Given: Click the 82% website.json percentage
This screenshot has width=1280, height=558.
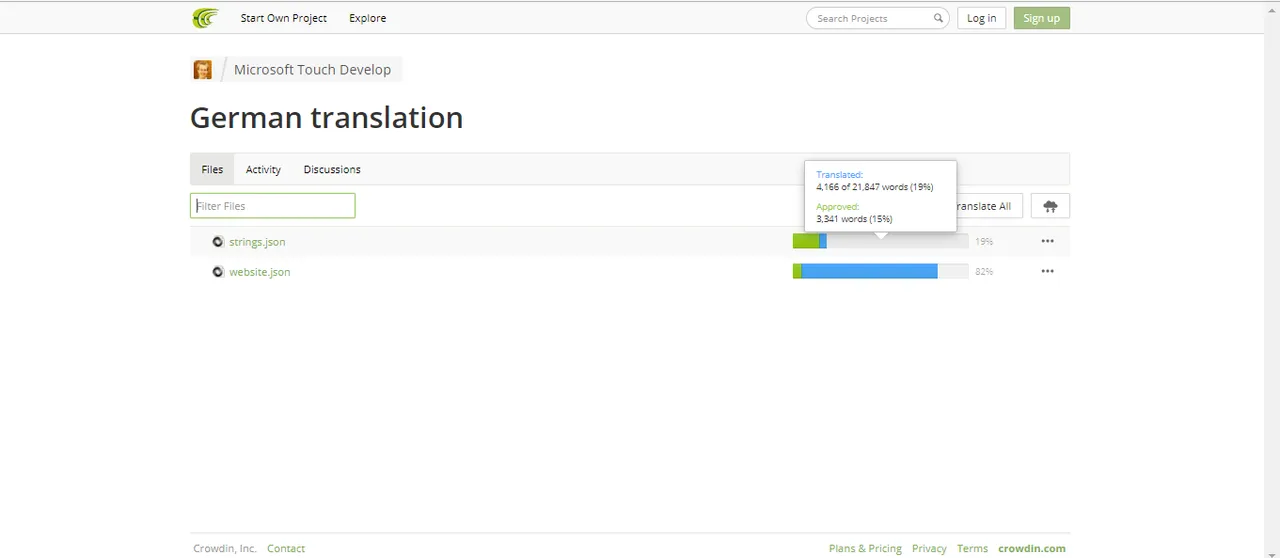Looking at the screenshot, I should coord(984,272).
